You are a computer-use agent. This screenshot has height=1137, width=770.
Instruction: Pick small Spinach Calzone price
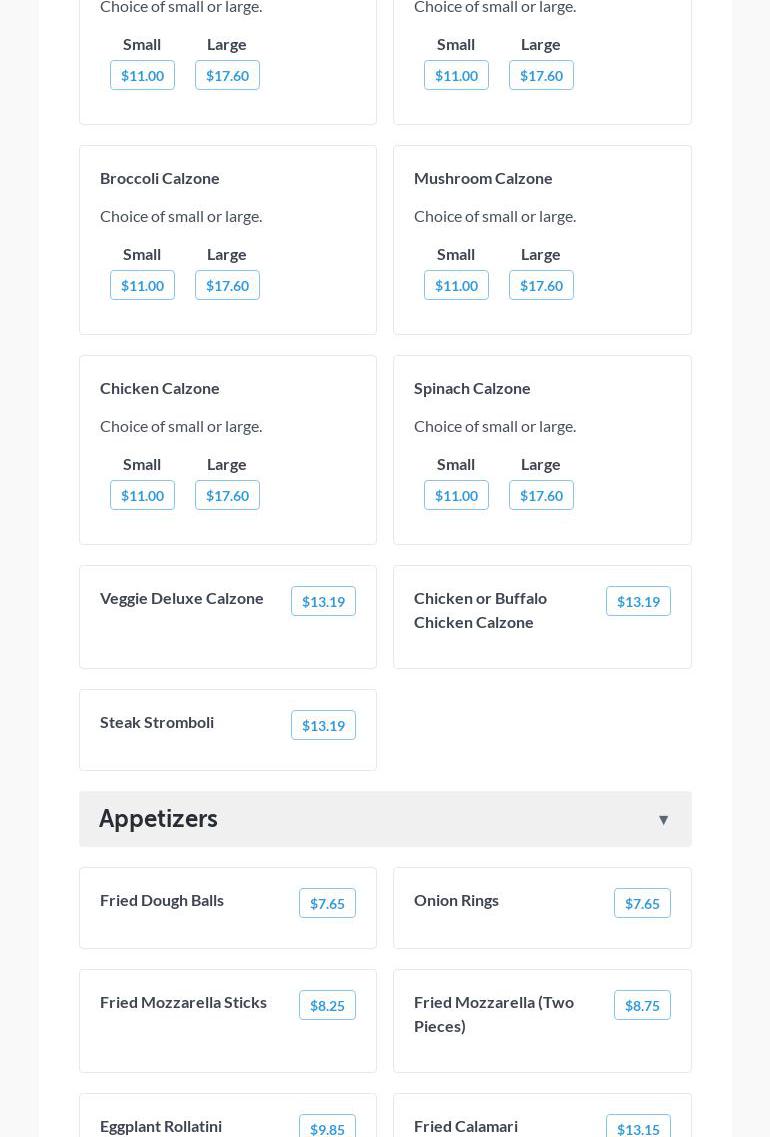pos(456,496)
